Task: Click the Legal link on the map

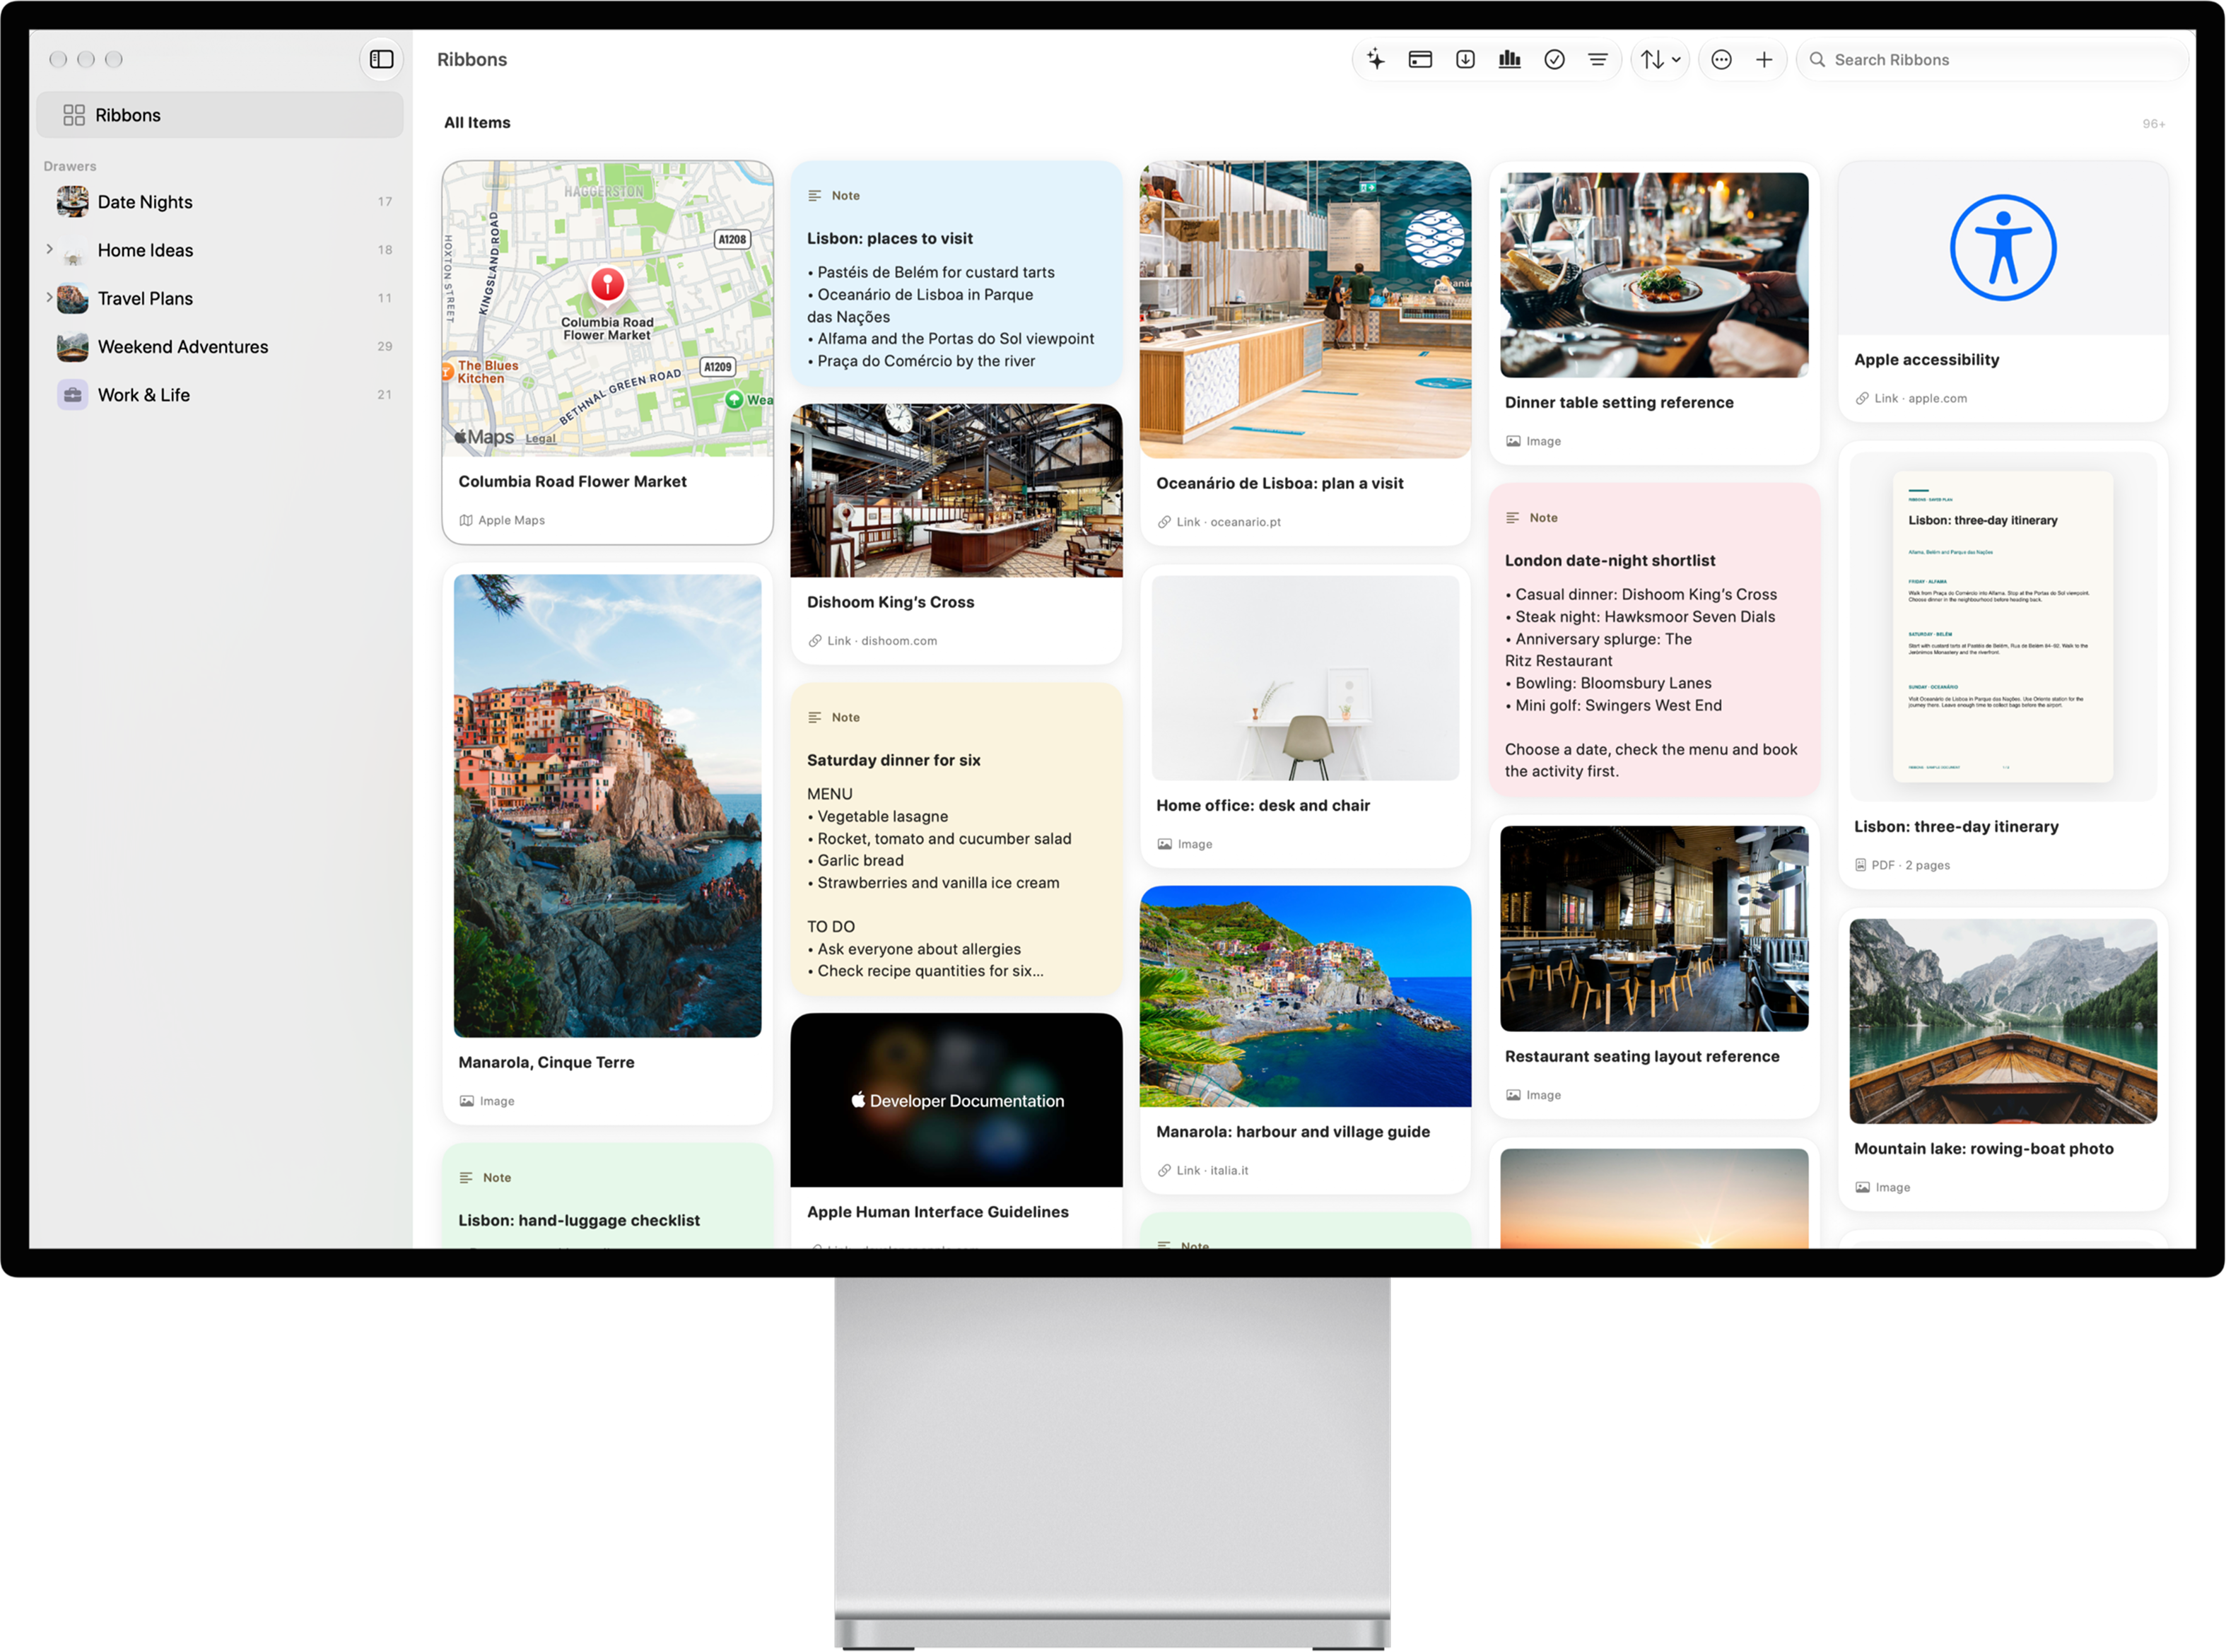Action: (540, 439)
